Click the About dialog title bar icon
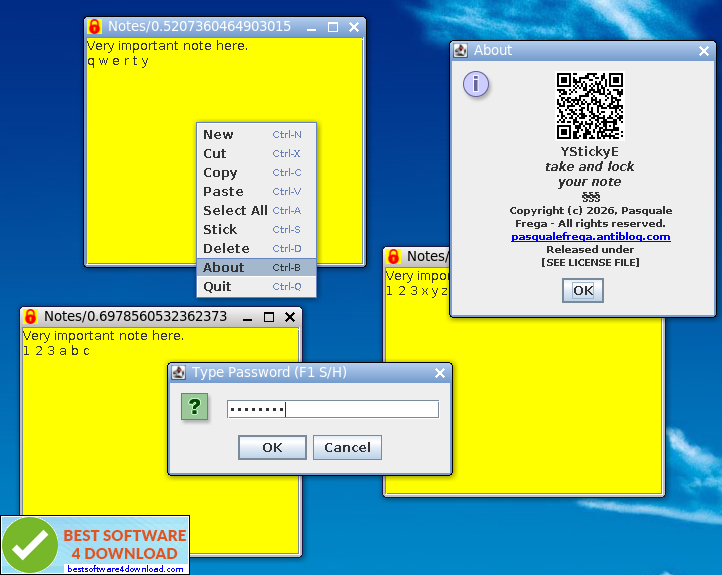Viewport: 722px width, 575px height. point(460,50)
